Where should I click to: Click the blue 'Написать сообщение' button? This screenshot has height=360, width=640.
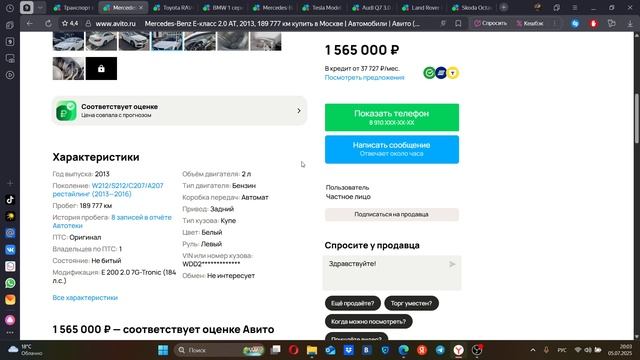pos(392,149)
